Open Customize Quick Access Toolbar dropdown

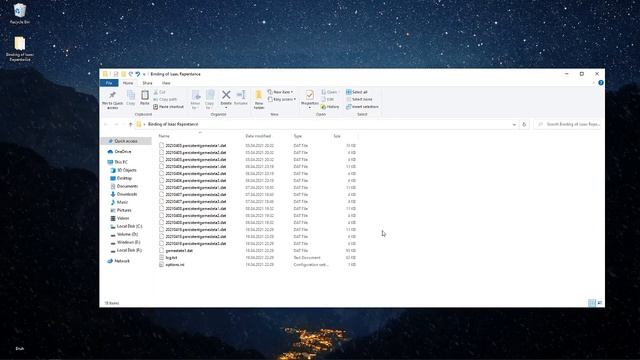point(144,74)
